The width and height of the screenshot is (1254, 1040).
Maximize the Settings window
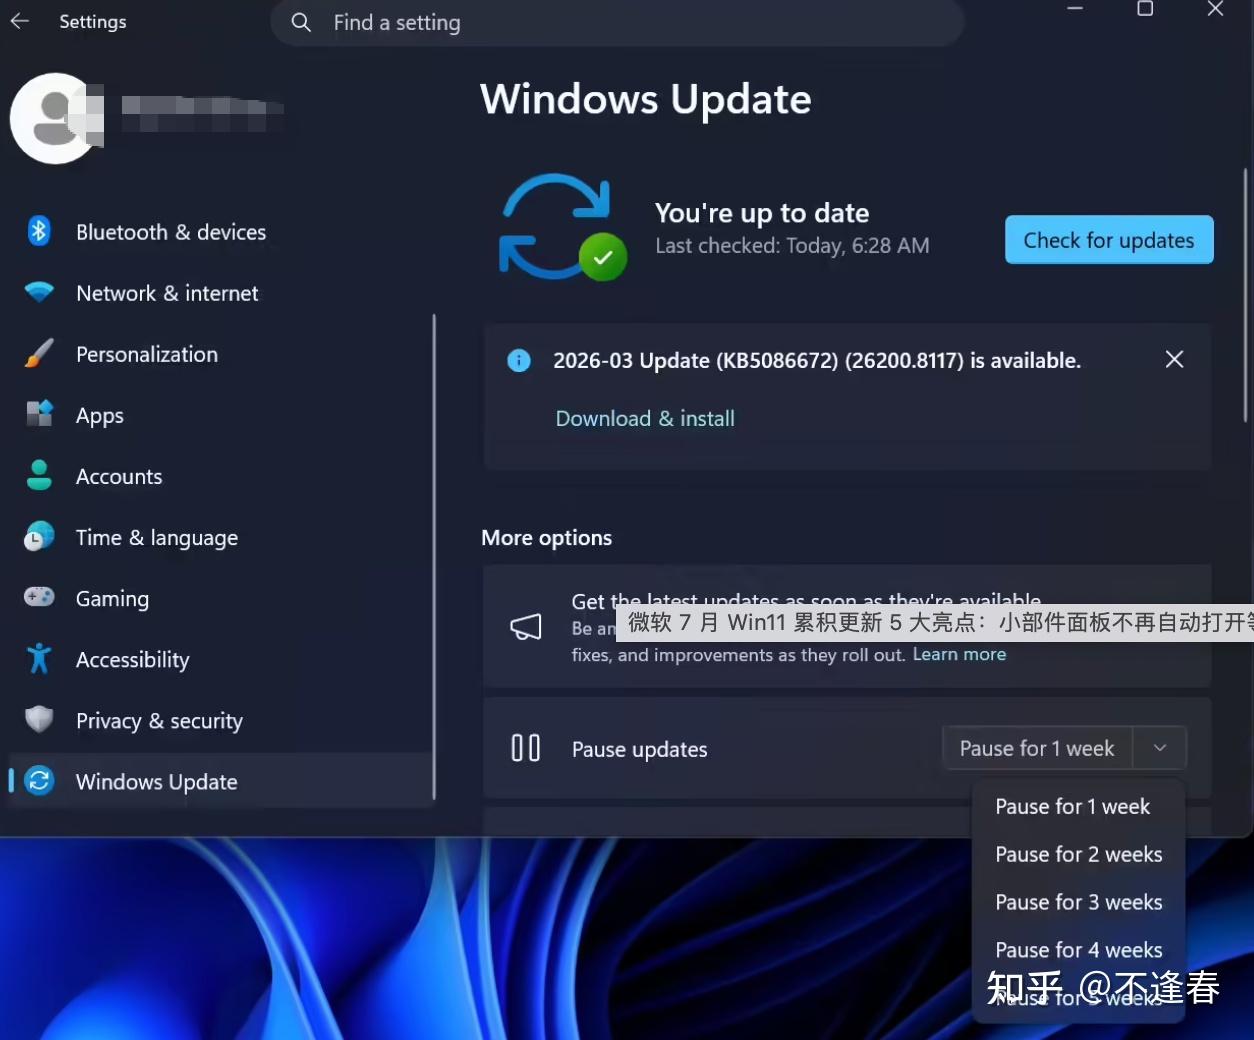[x=1145, y=9]
